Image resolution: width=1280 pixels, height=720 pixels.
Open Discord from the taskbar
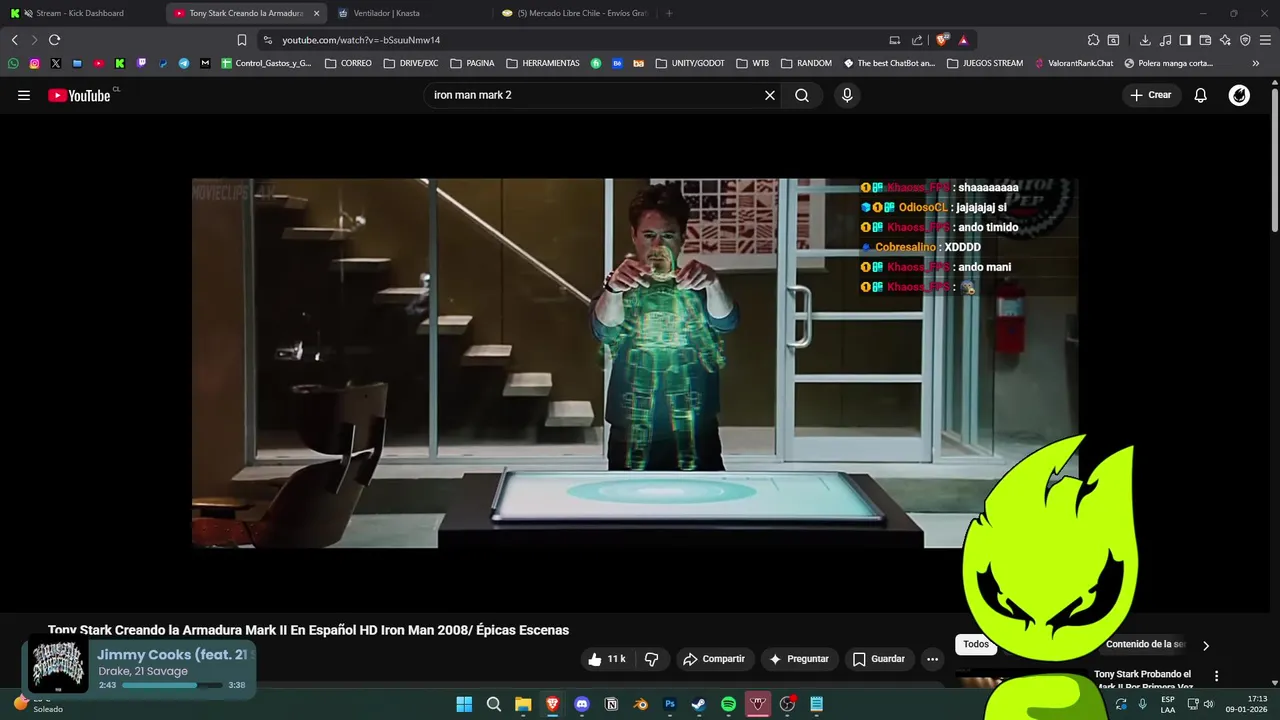(x=582, y=704)
